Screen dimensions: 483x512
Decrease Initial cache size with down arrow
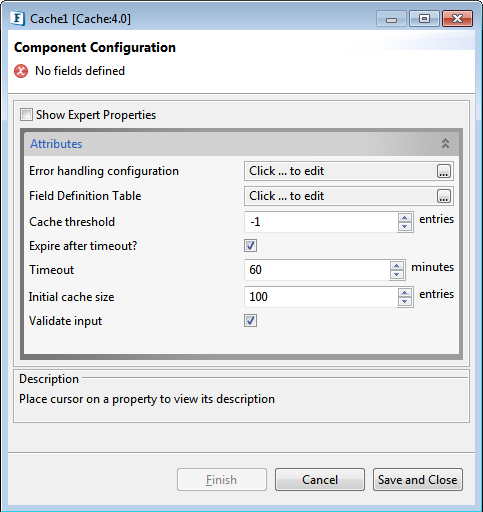click(x=405, y=301)
